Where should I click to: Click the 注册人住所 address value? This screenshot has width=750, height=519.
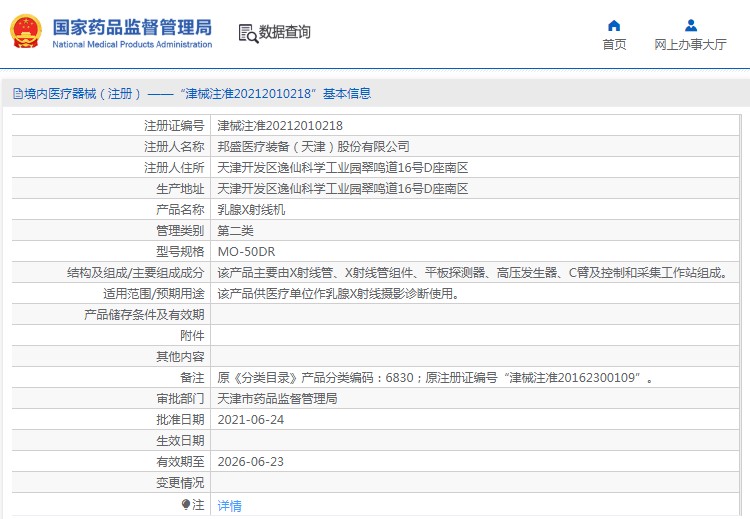click(342, 168)
